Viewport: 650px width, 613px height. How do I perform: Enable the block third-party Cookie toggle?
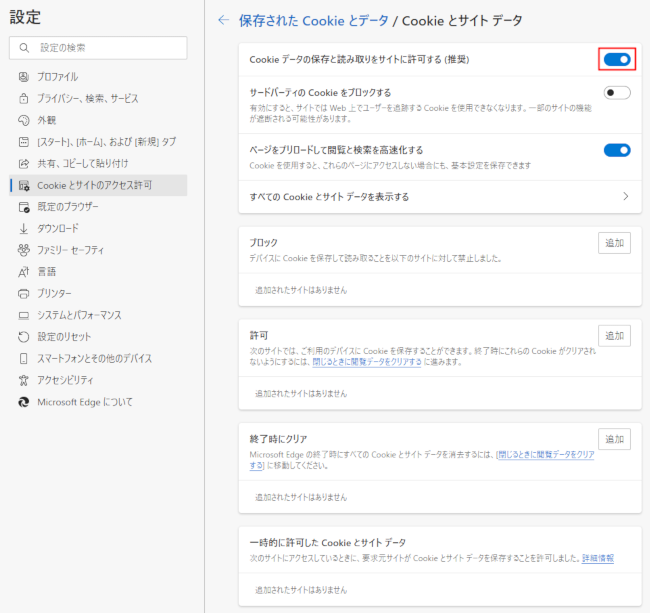click(617, 93)
